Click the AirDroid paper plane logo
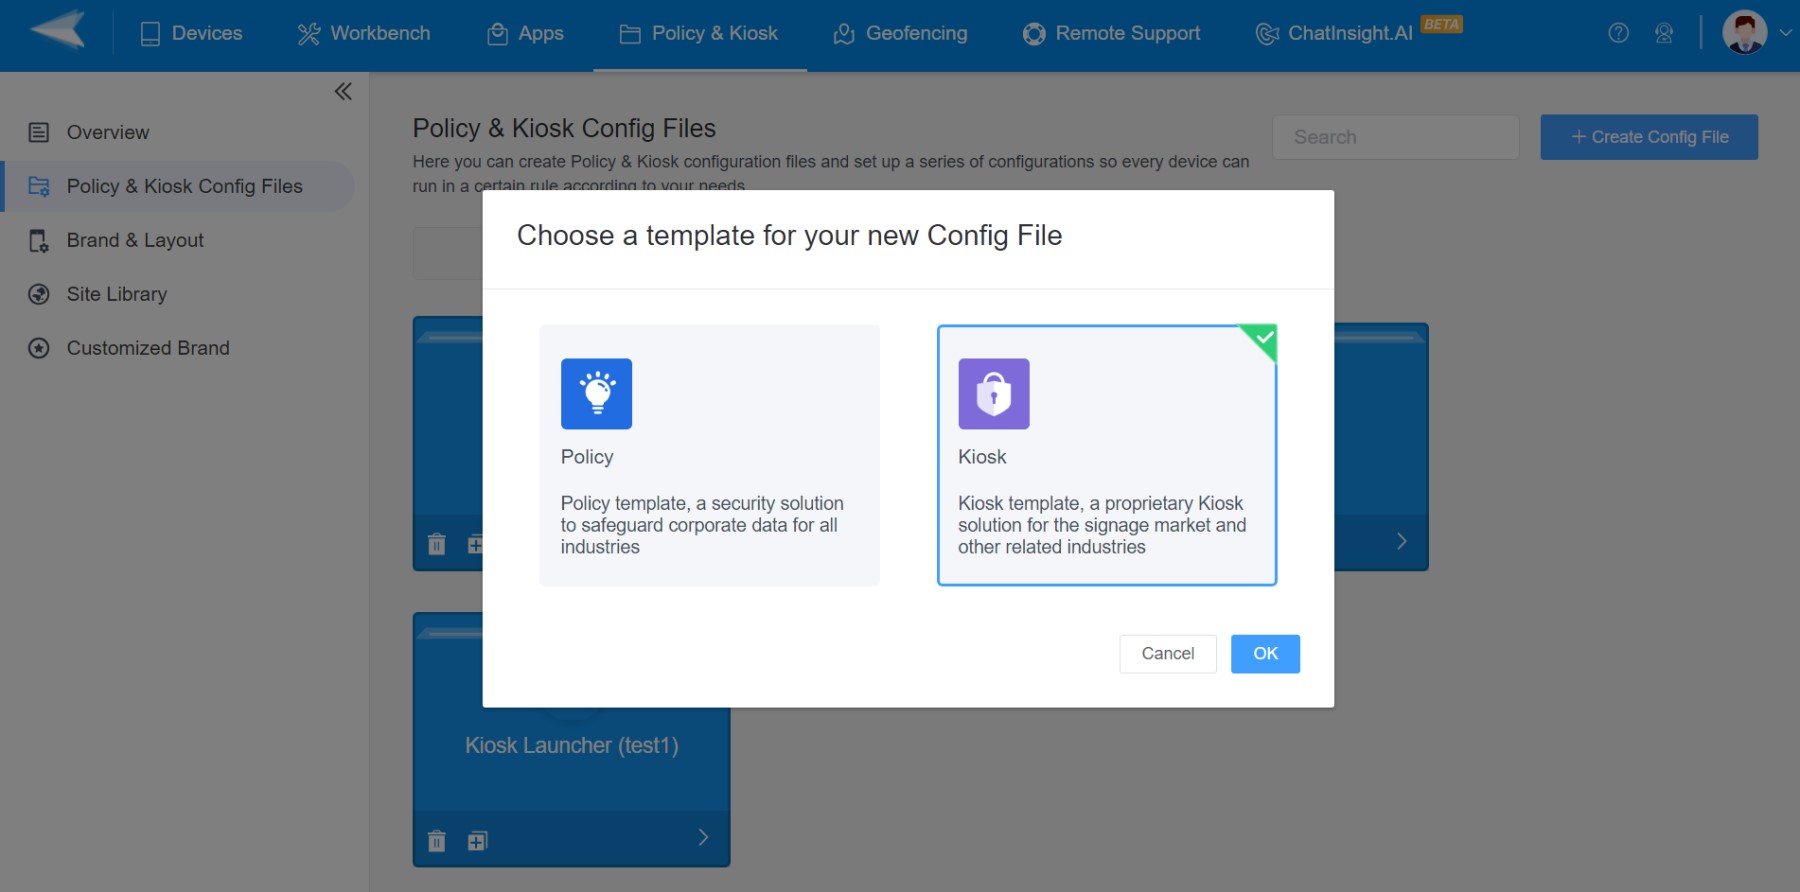 tap(58, 30)
